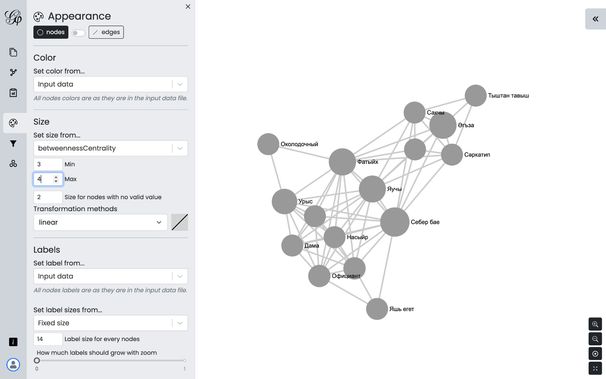Screen dimensions: 606x379
Task: Collapse the right panel with chevrons
Action: [596, 19]
